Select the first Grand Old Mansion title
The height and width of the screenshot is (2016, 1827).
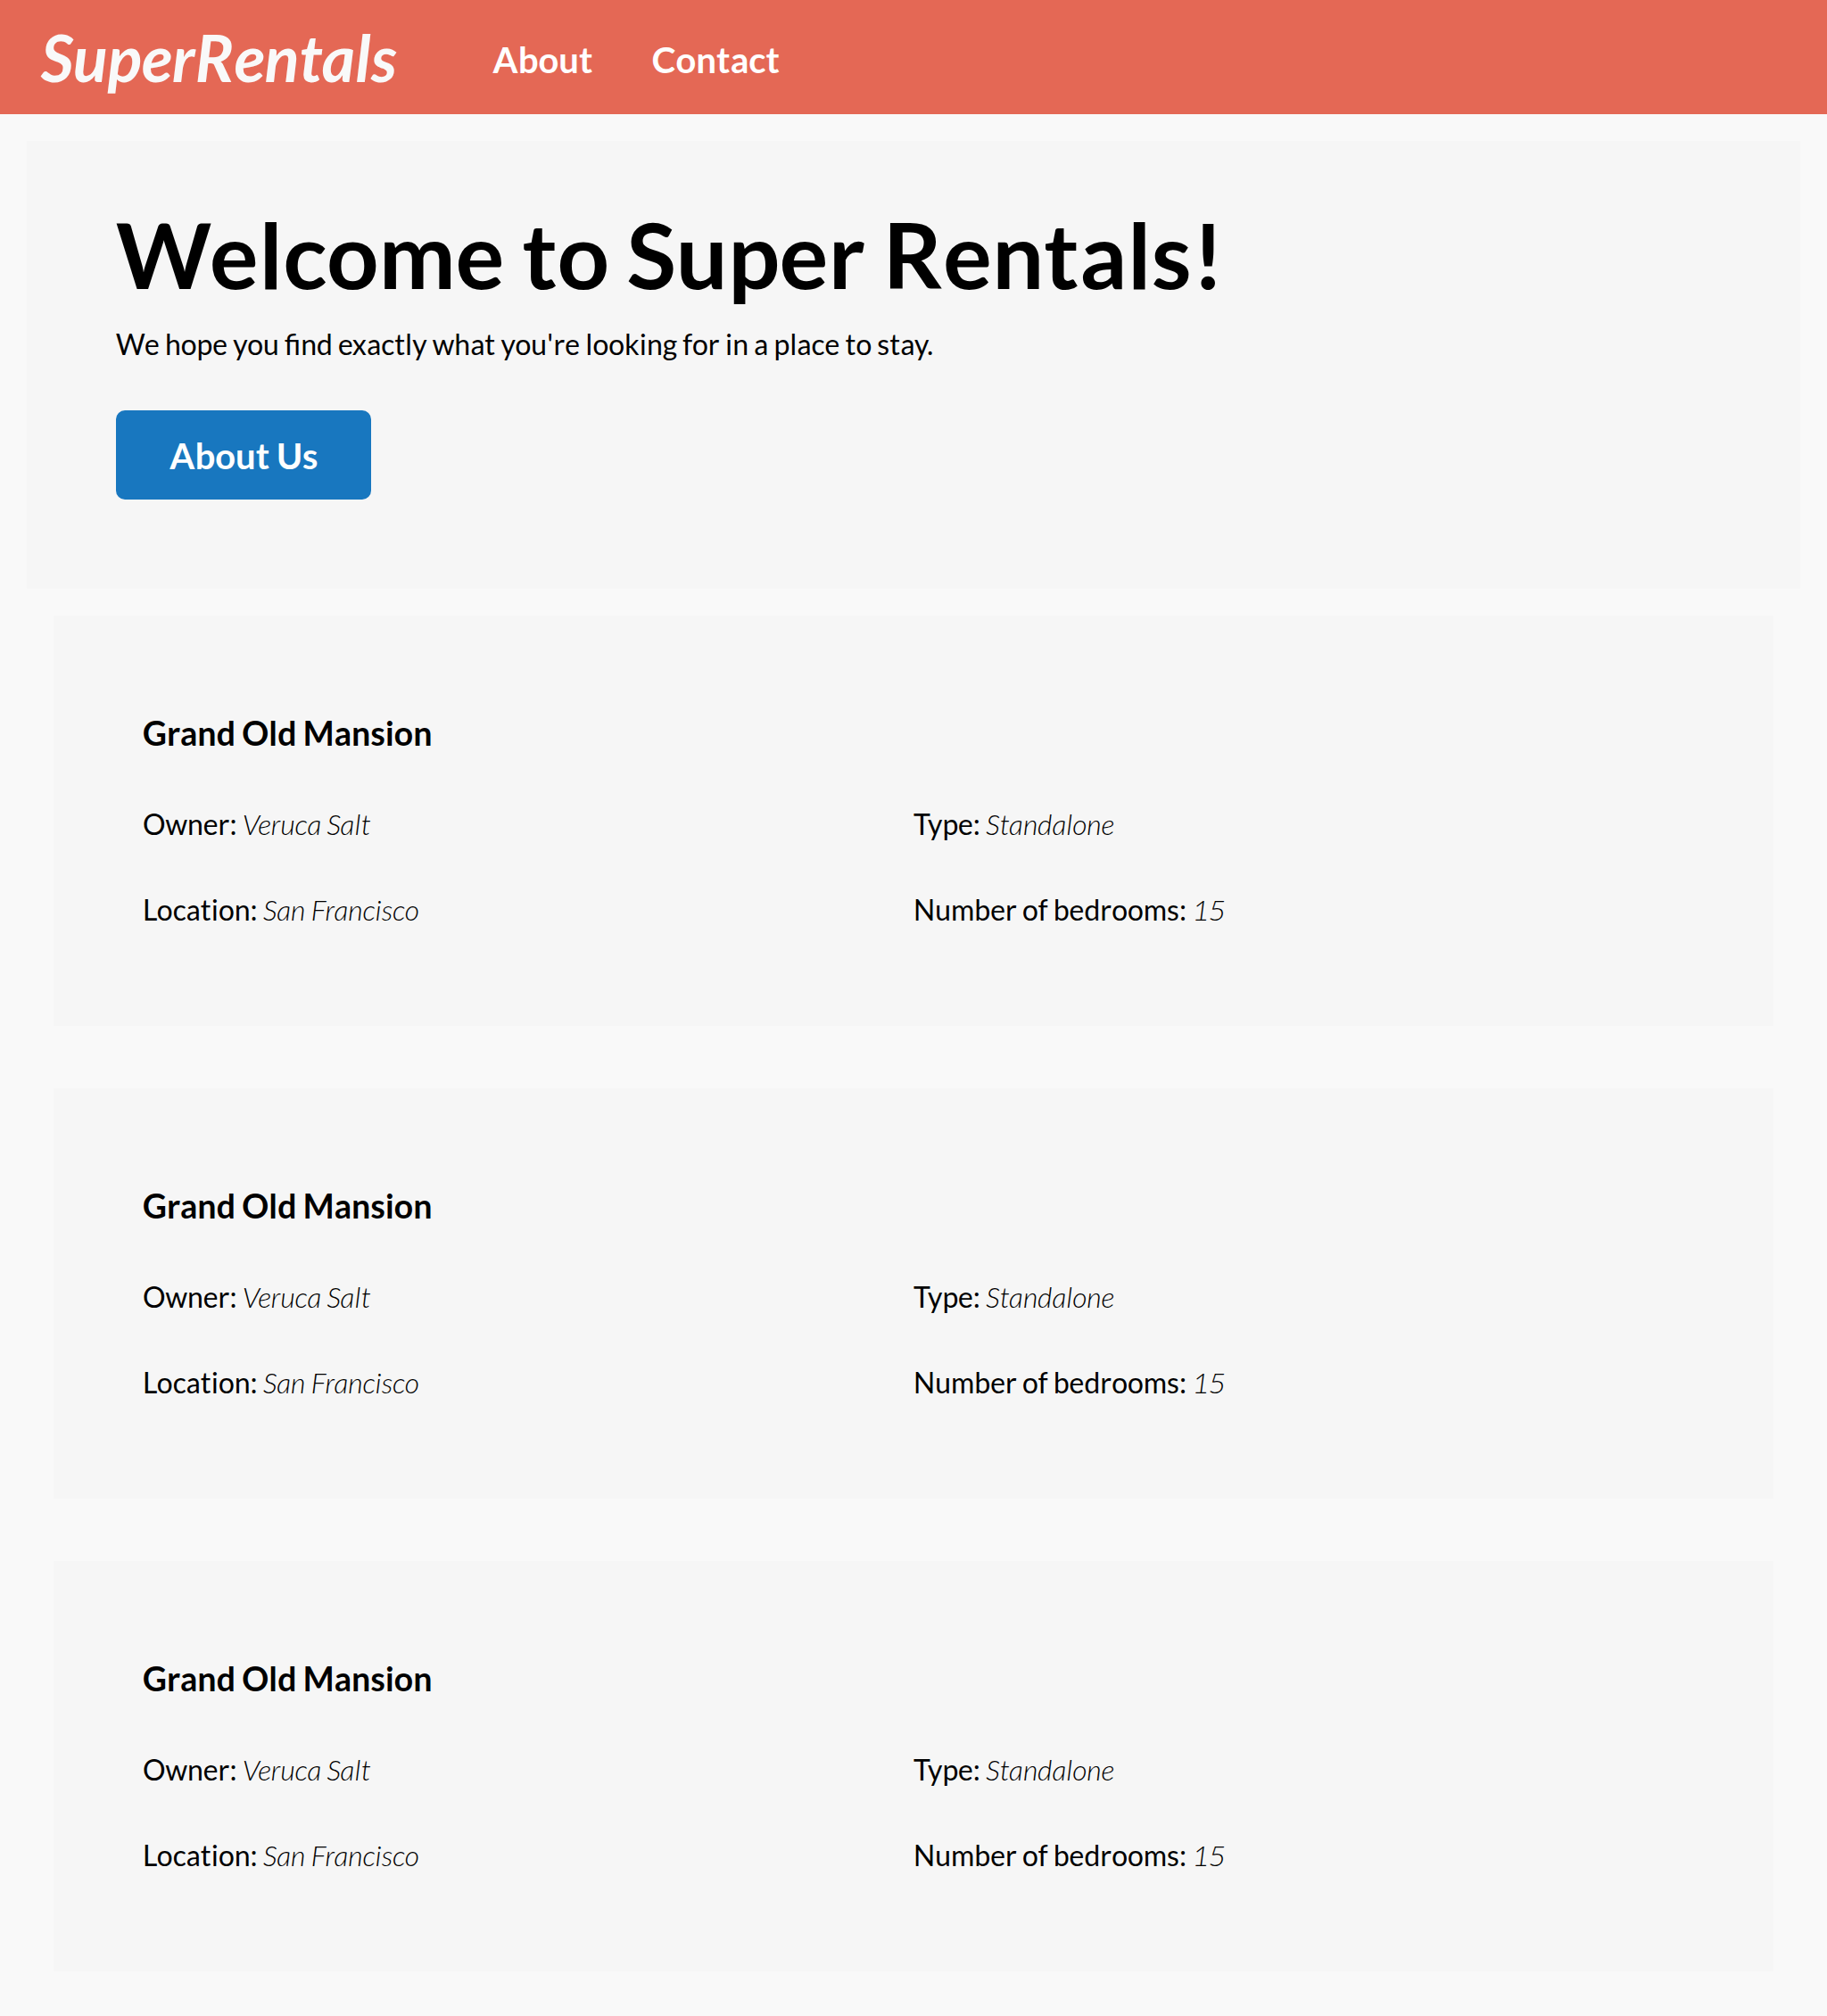point(287,734)
